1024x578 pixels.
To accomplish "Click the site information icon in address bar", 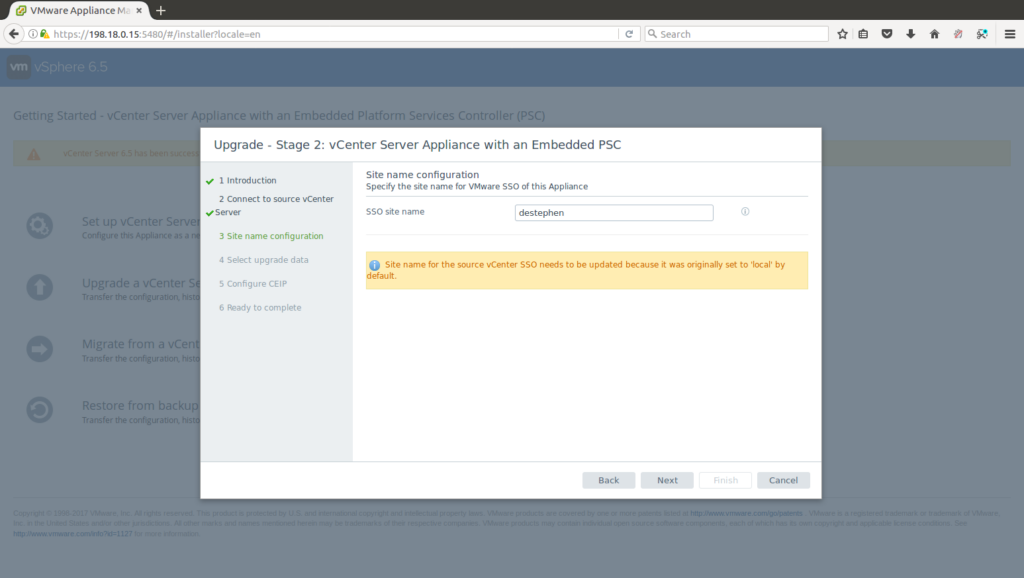I will [33, 34].
